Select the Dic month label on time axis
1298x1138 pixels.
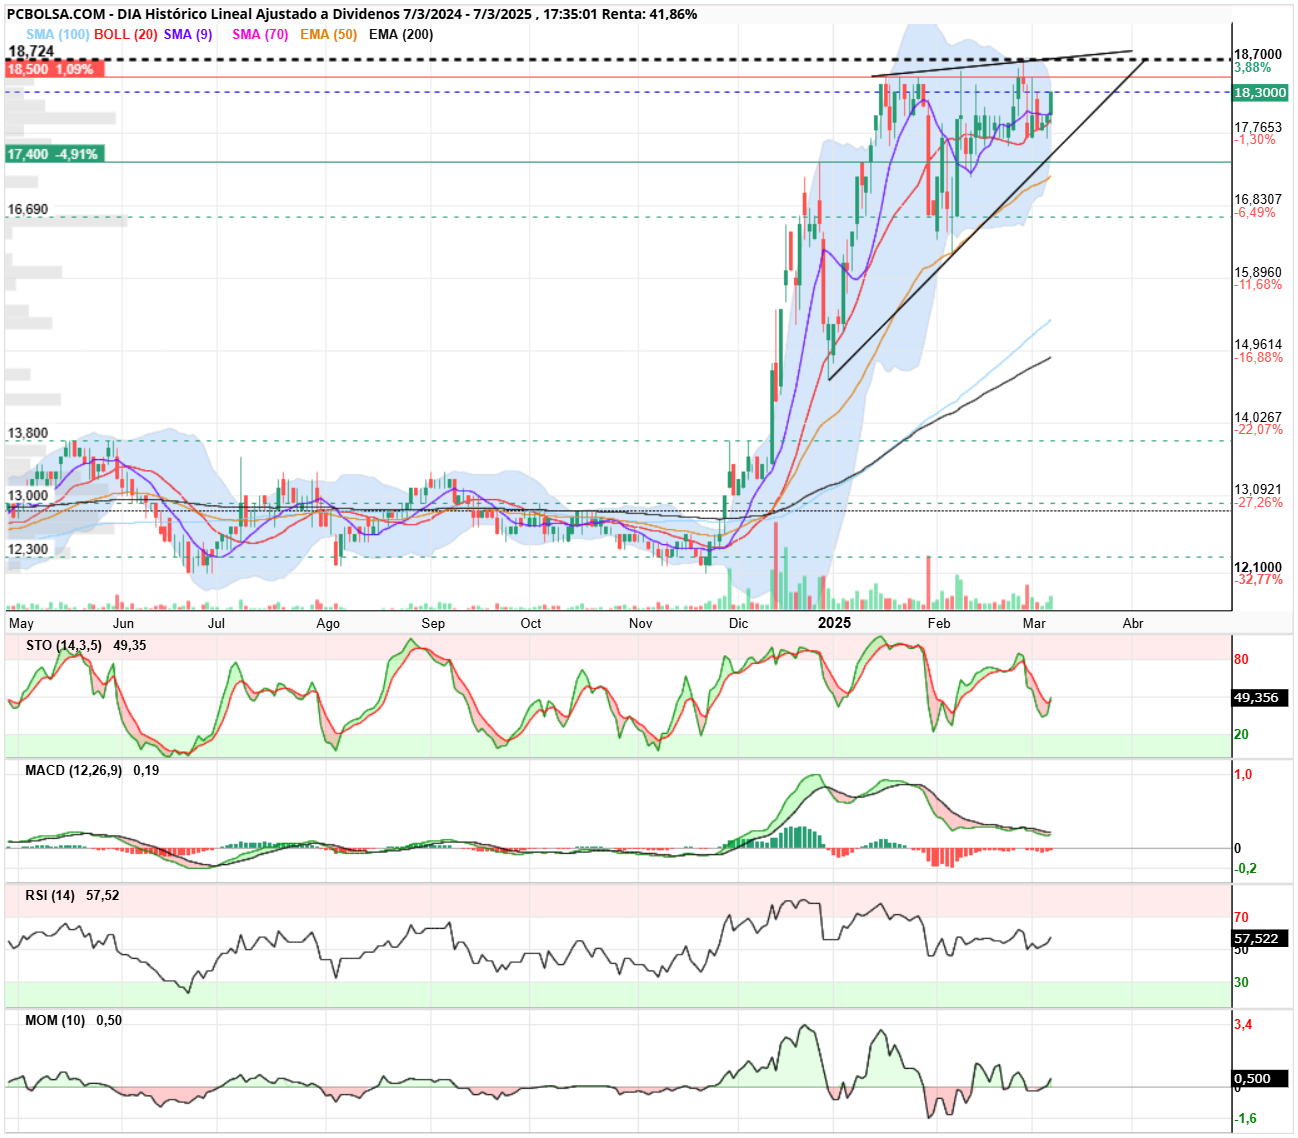[x=738, y=623]
